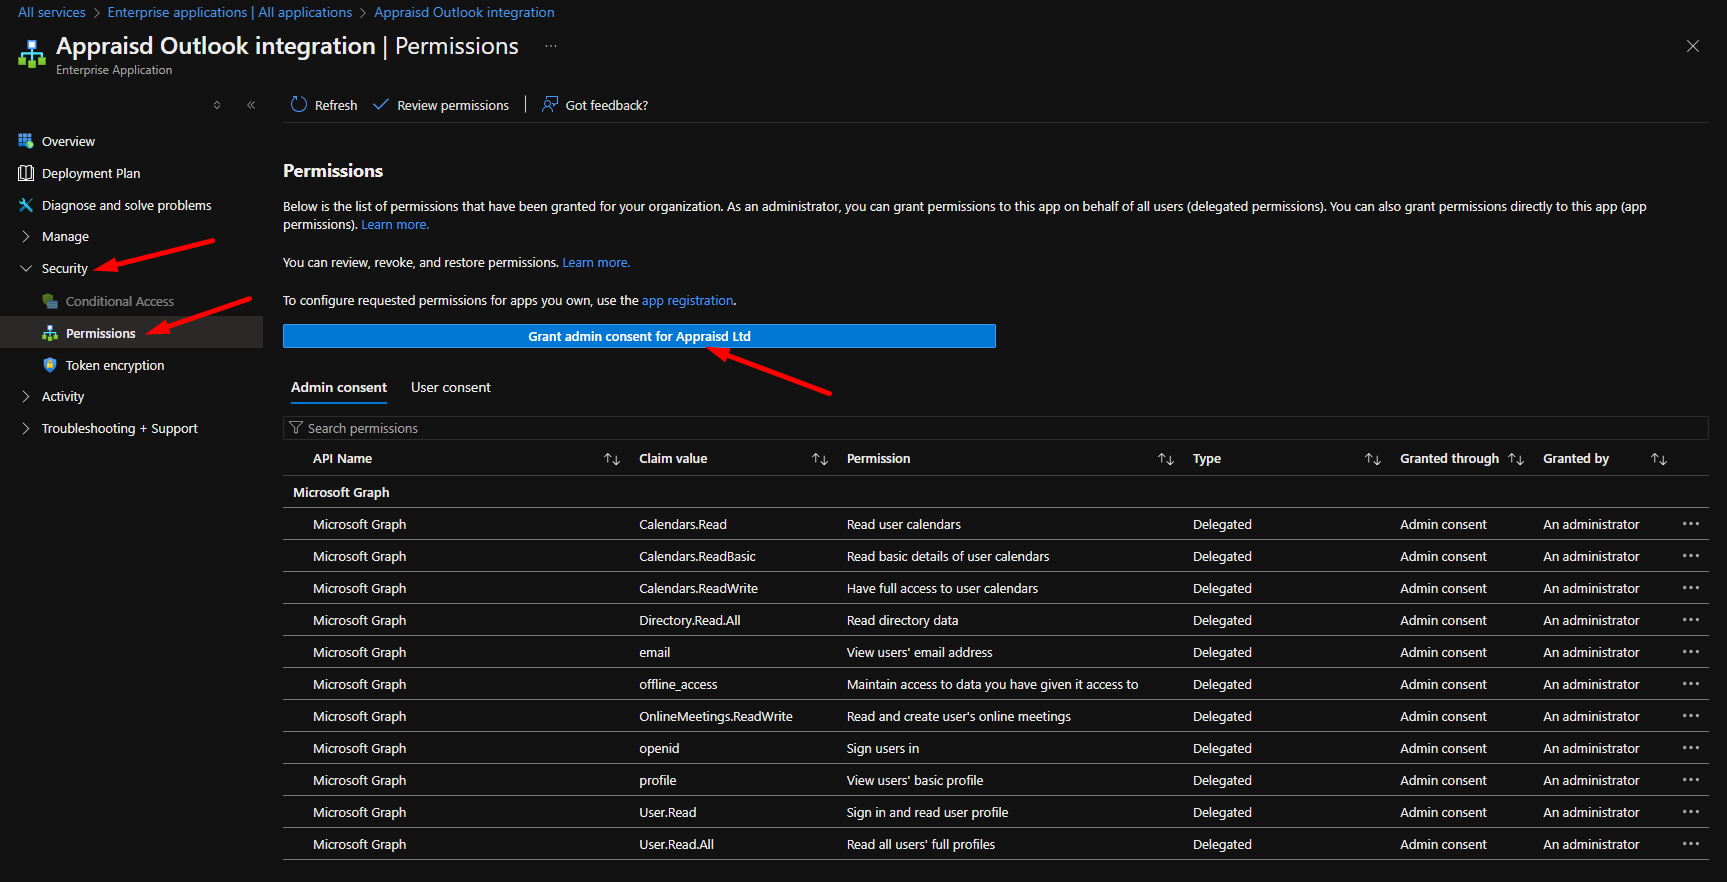Open the Got feedback? icon
This screenshot has width=1727, height=882.
tap(550, 105)
